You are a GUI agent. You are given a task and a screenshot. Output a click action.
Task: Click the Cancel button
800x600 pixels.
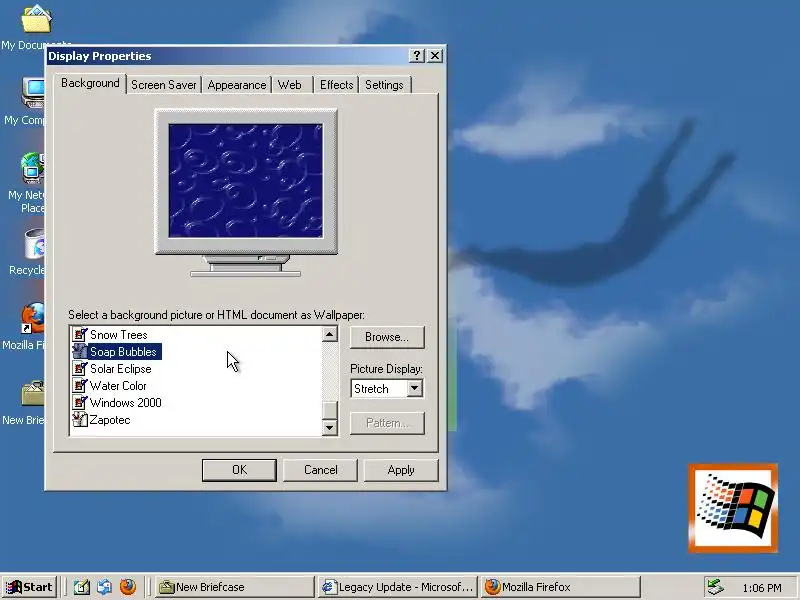coord(320,470)
